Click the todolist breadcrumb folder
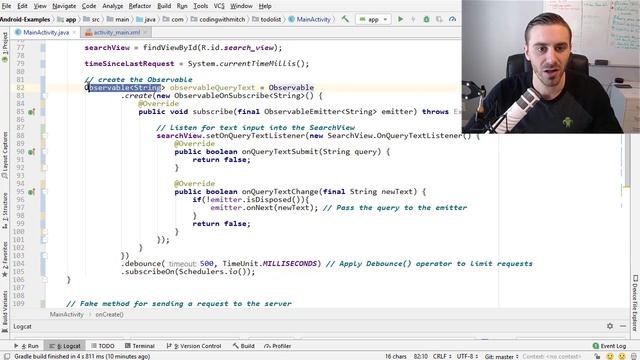The height and width of the screenshot is (360, 640). tap(267, 19)
